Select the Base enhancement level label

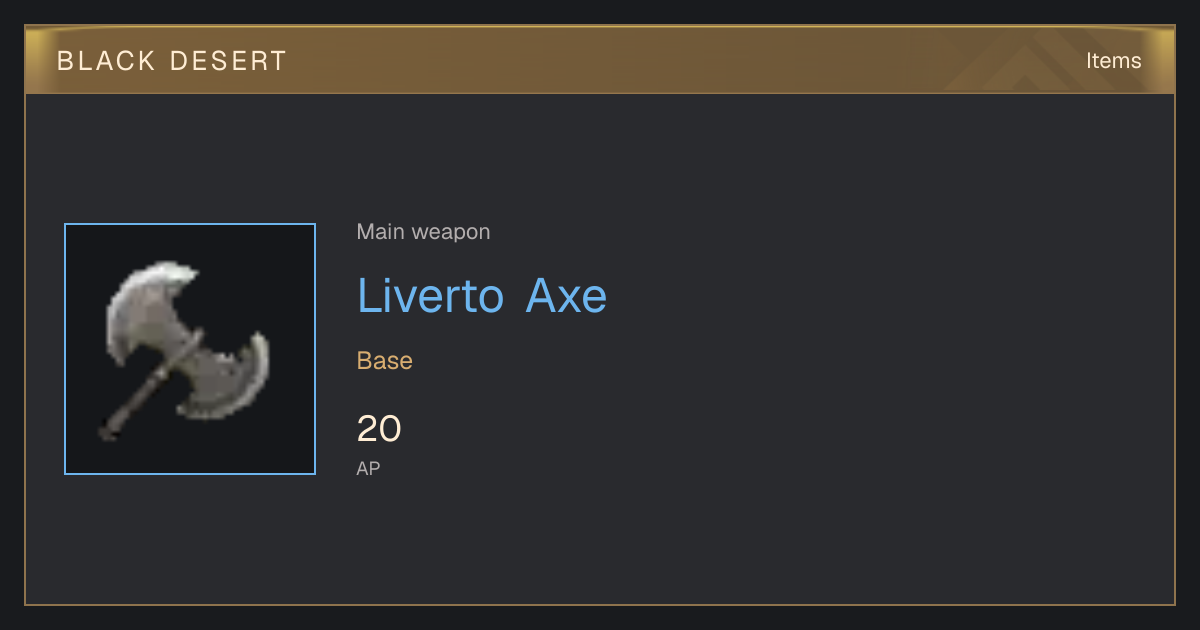[385, 361]
